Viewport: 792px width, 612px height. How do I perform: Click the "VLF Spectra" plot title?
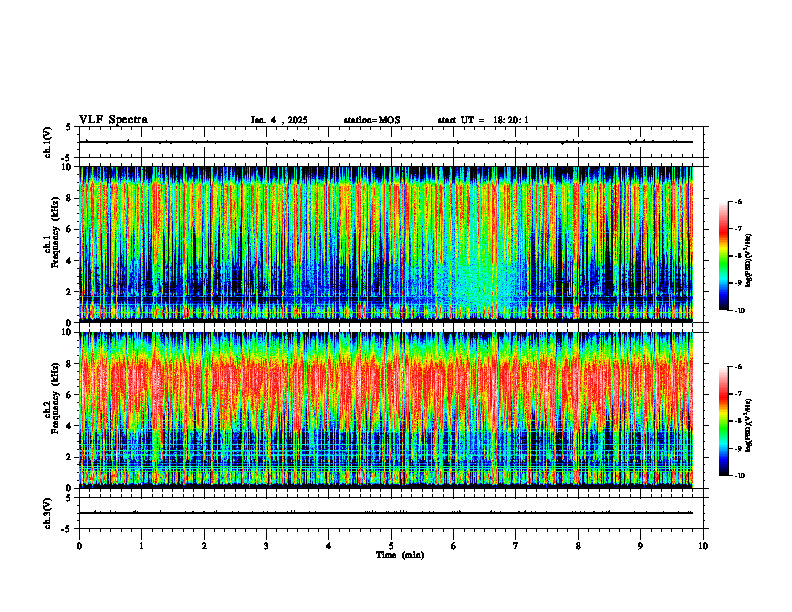point(113,120)
